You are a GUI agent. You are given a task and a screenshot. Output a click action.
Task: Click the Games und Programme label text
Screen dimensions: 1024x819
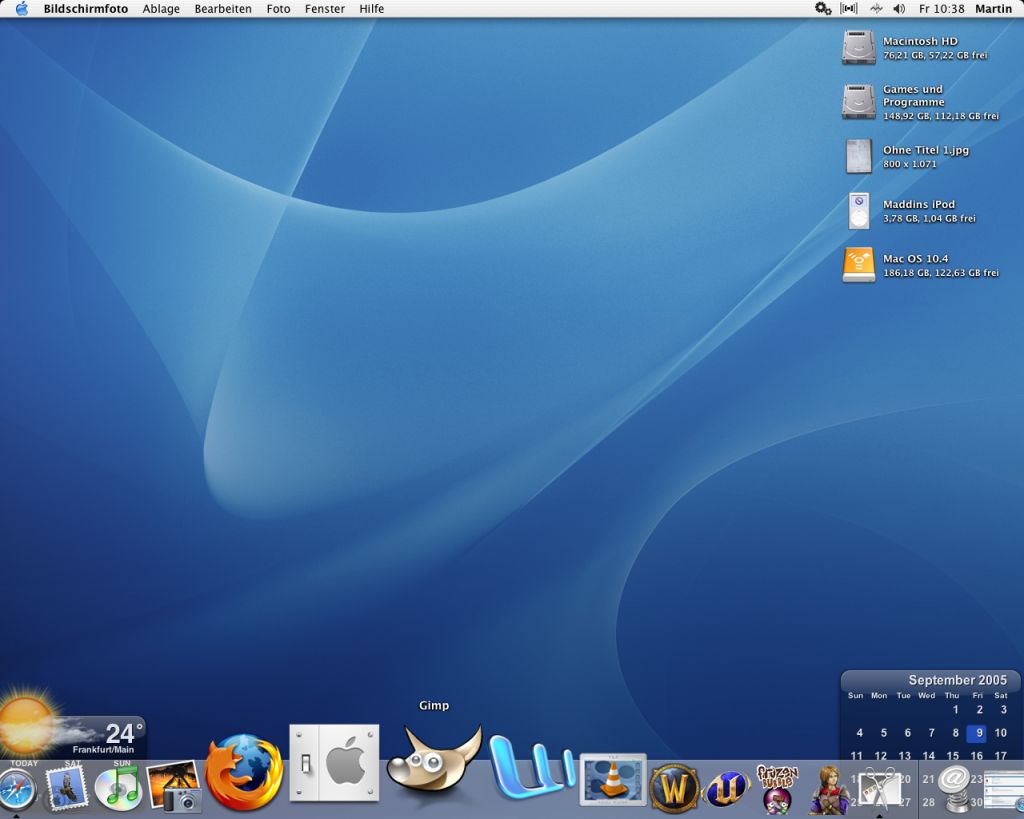click(x=914, y=95)
